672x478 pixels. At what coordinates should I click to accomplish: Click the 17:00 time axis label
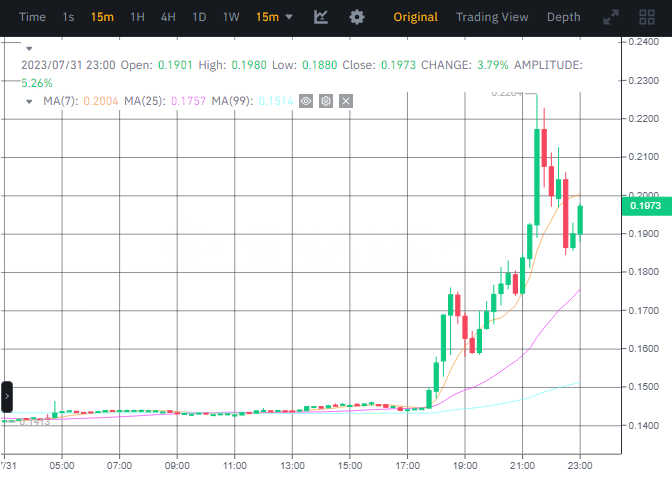pos(407,466)
